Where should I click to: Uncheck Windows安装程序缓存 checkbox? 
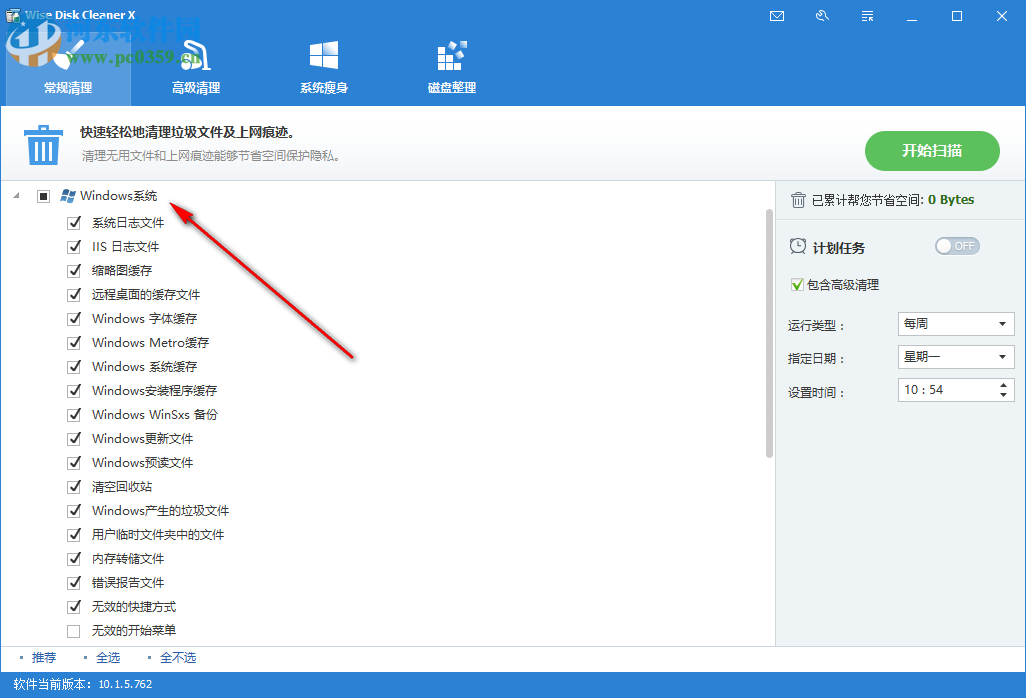(x=74, y=391)
